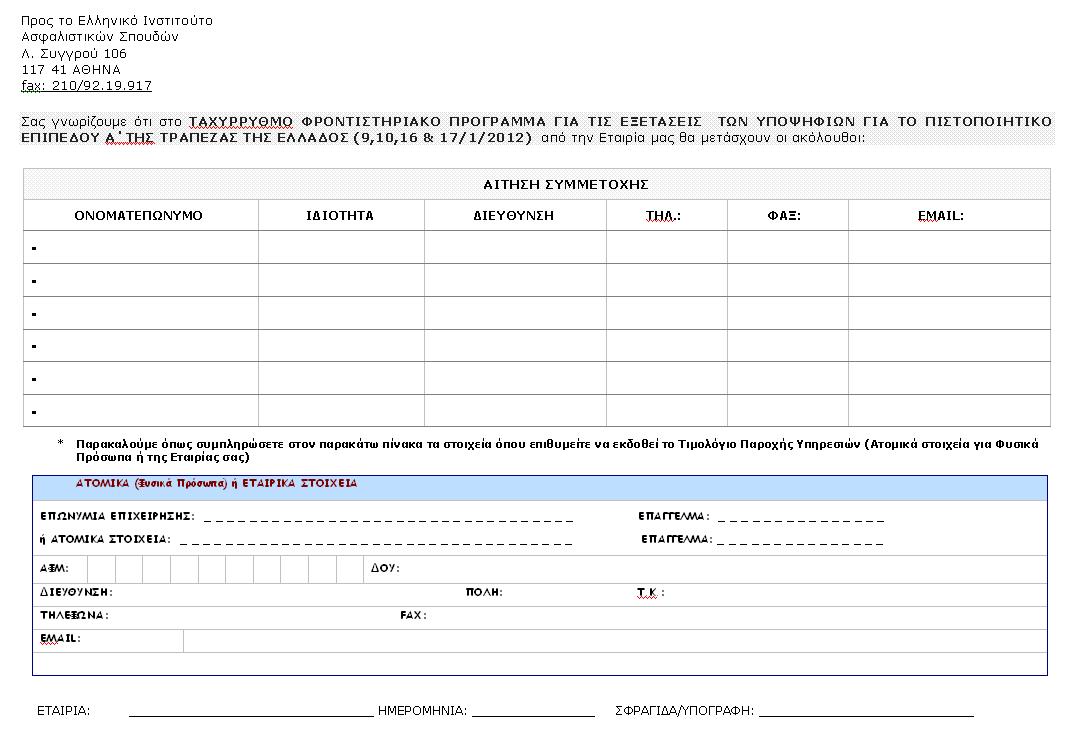This screenshot has width=1088, height=746.
Task: Click the fax number 210/92.19.917 line
Action: (86, 86)
